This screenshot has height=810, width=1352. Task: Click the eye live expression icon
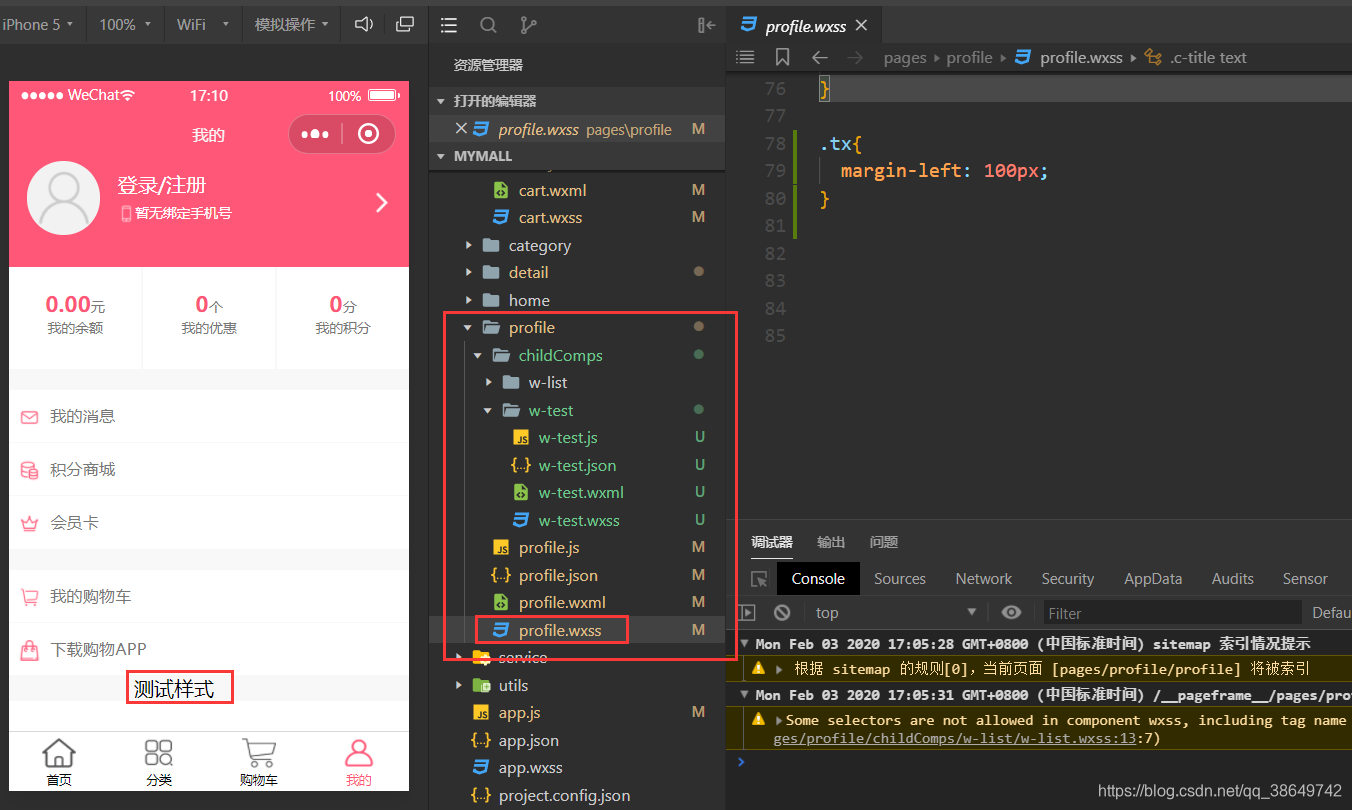point(1012,612)
